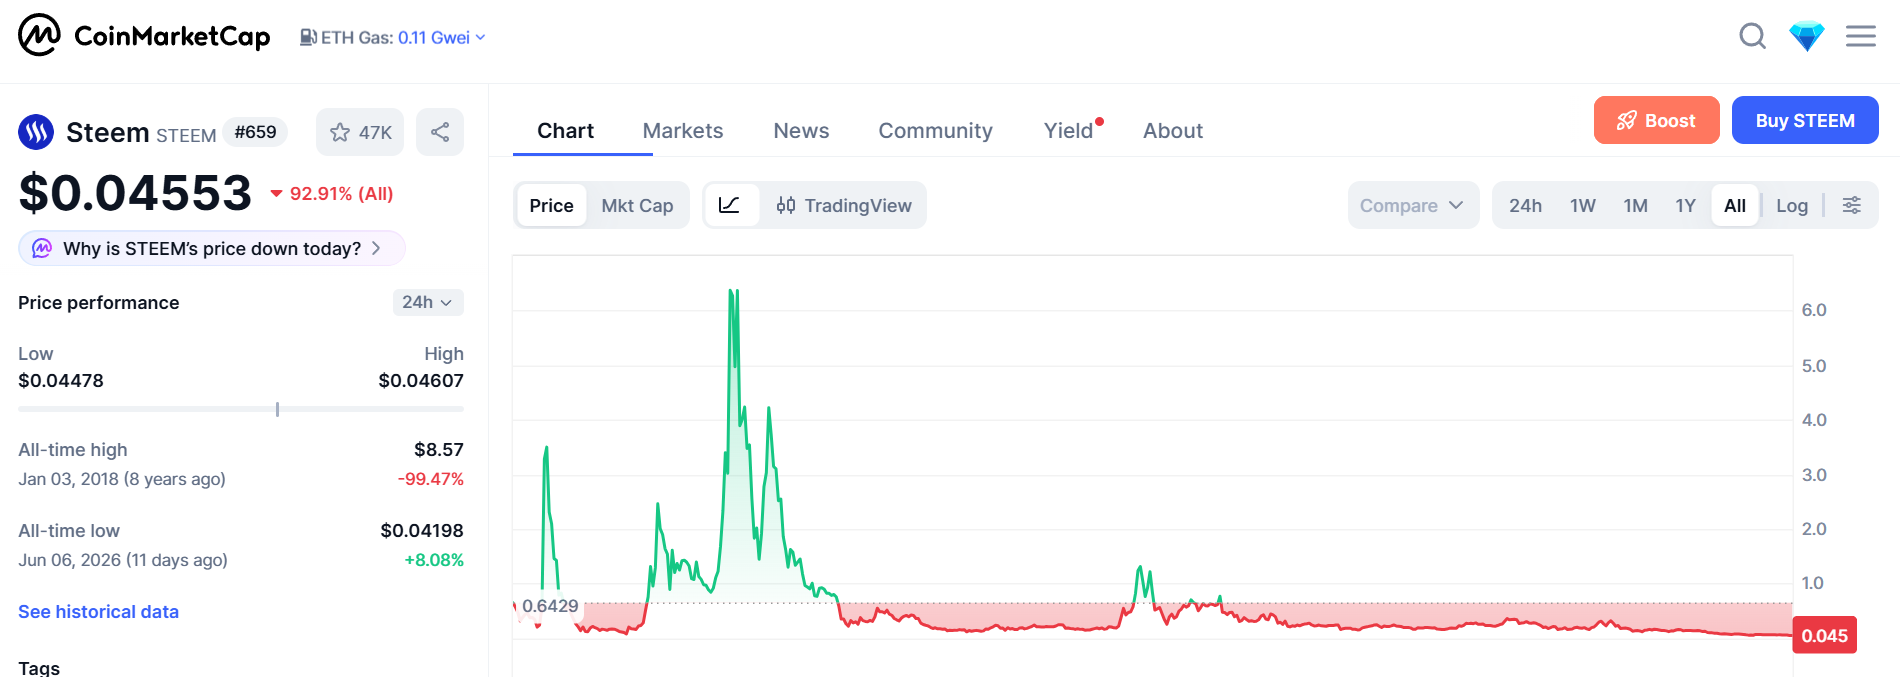Select the 1W time range
Screen dimensions: 1900x677
tap(1582, 205)
